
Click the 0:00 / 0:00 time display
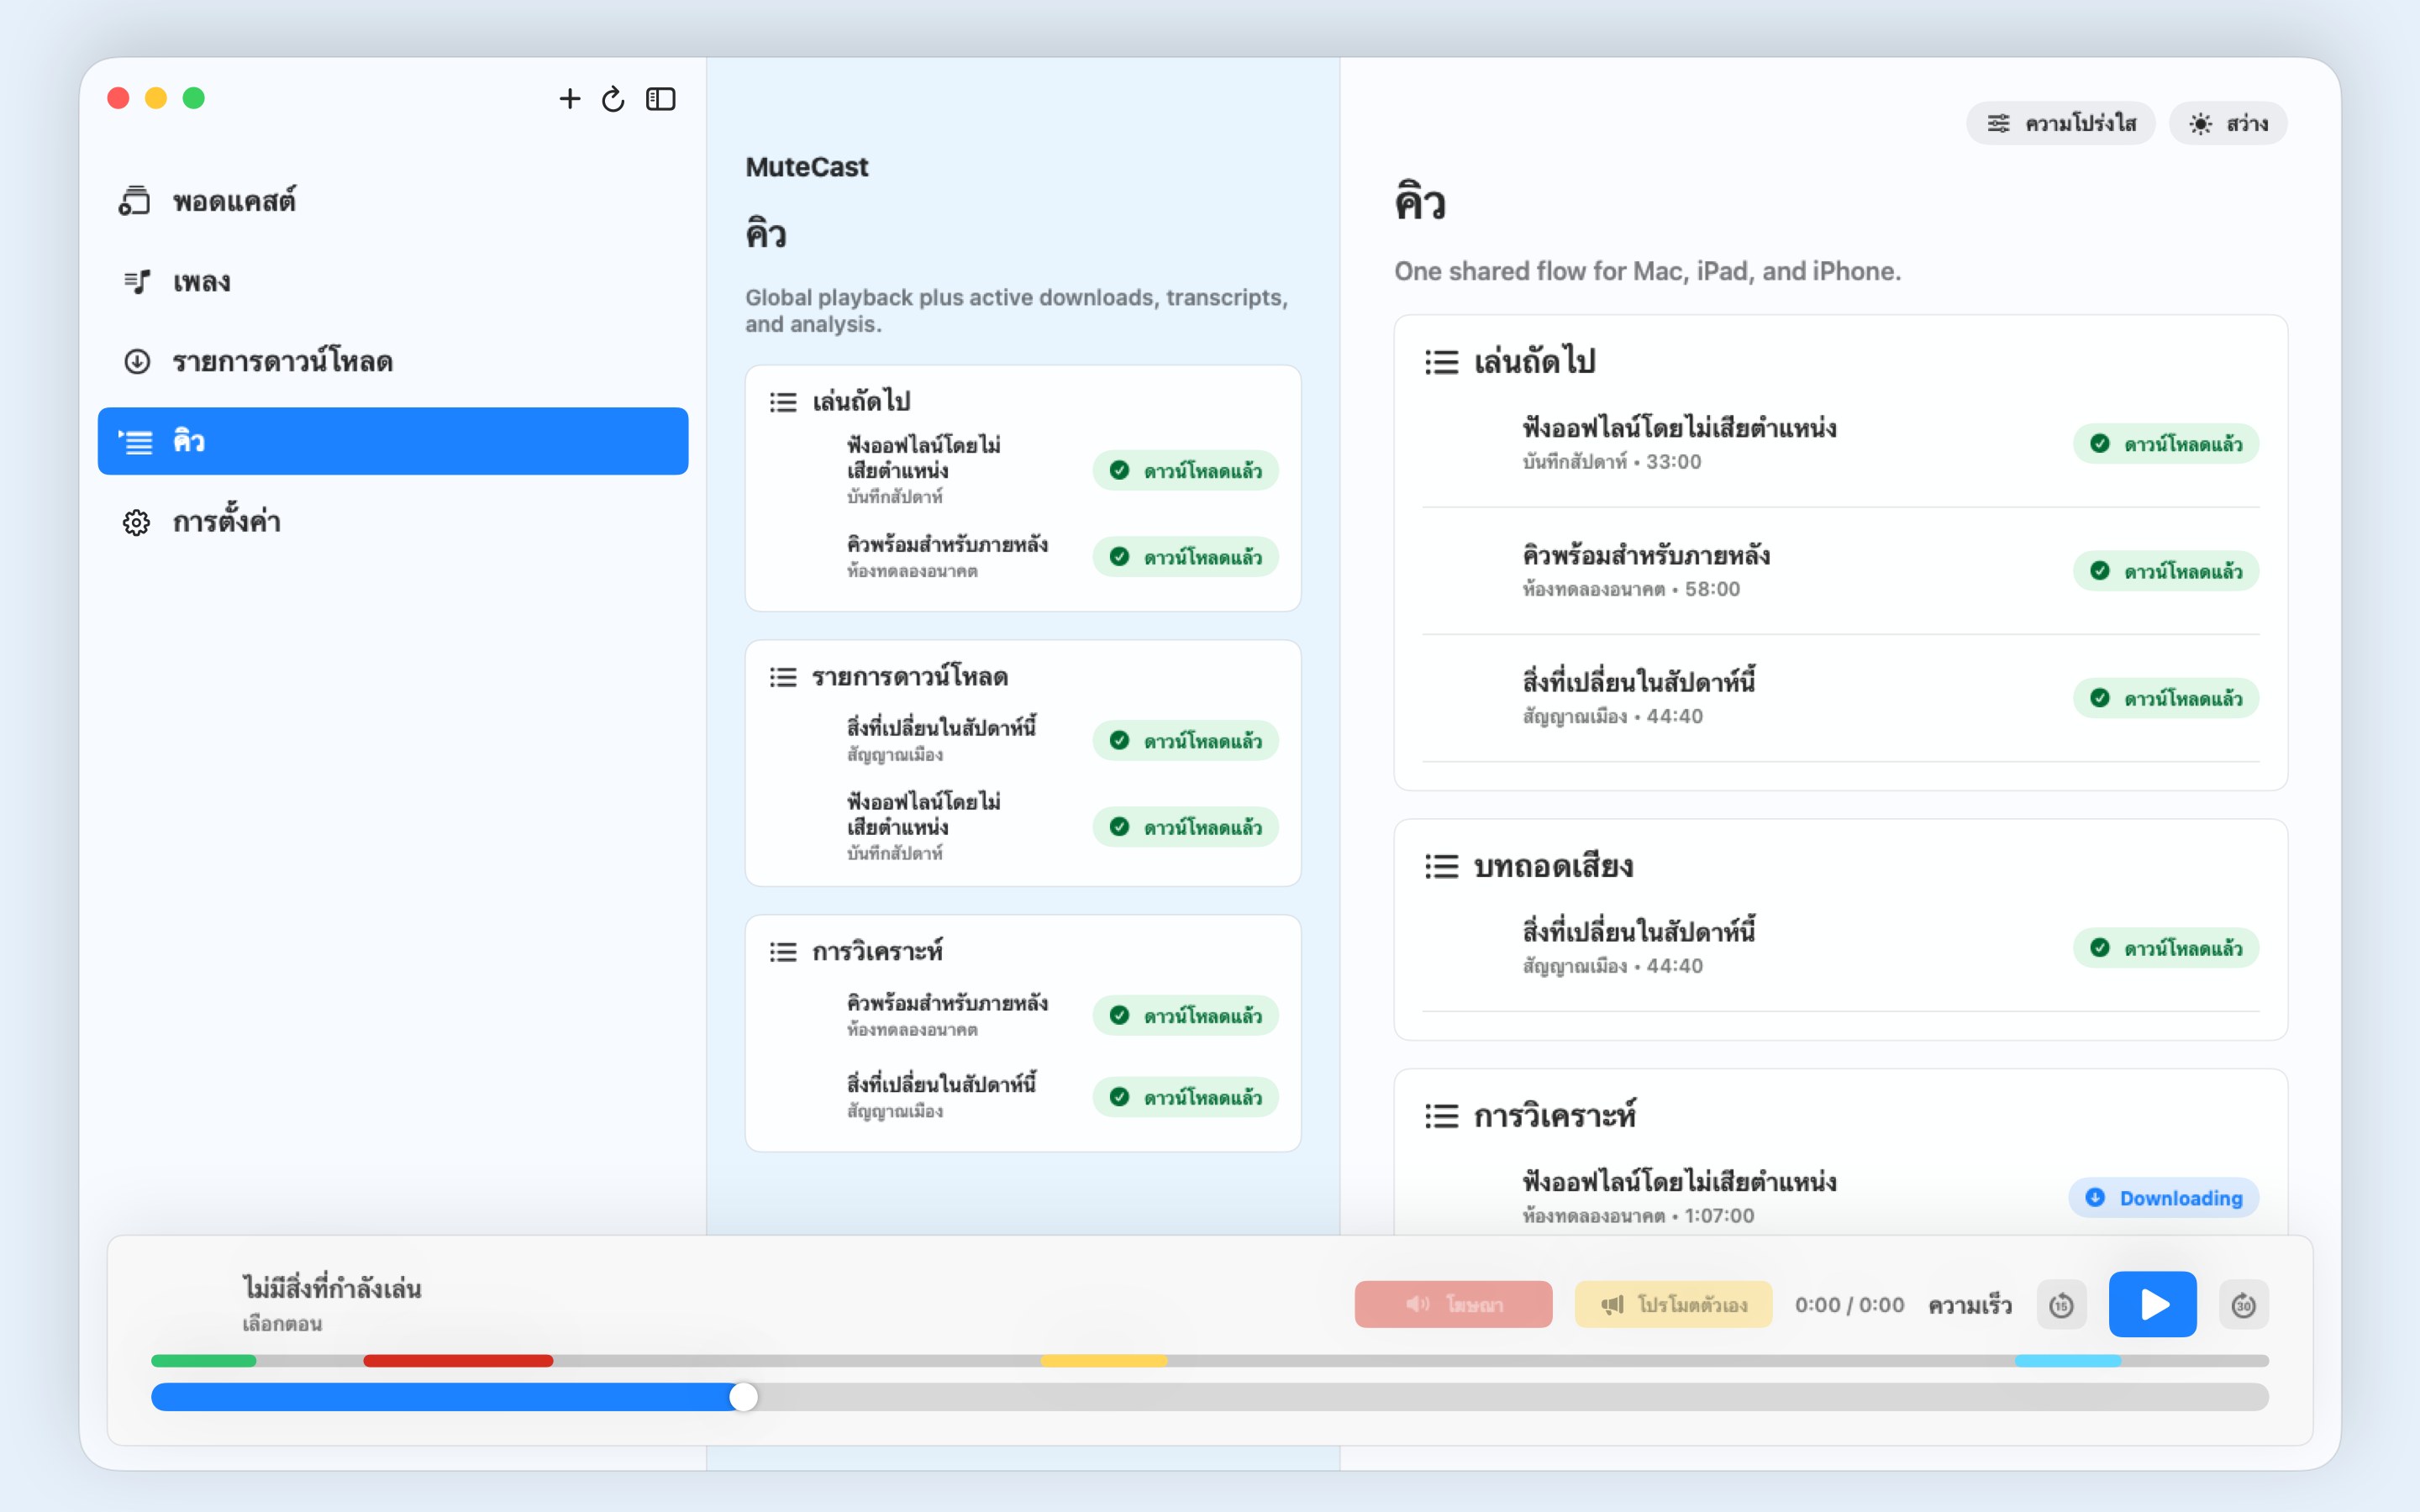[x=1849, y=1305]
